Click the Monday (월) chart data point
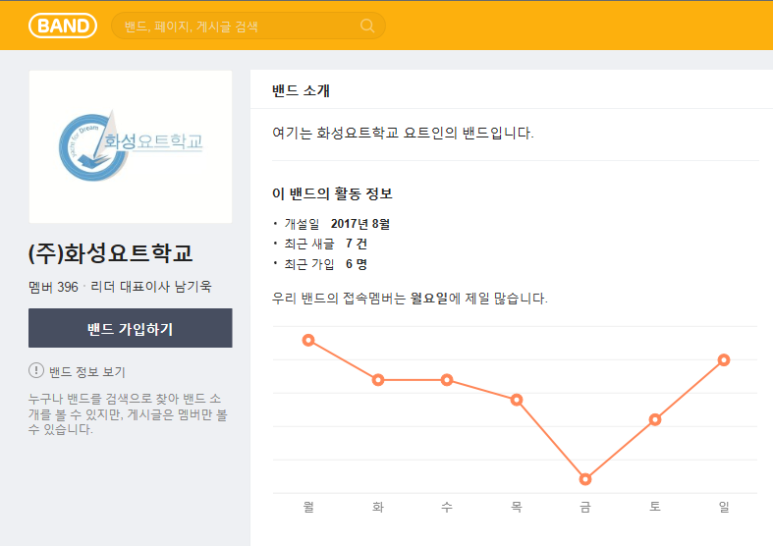773x546 pixels. tap(309, 340)
